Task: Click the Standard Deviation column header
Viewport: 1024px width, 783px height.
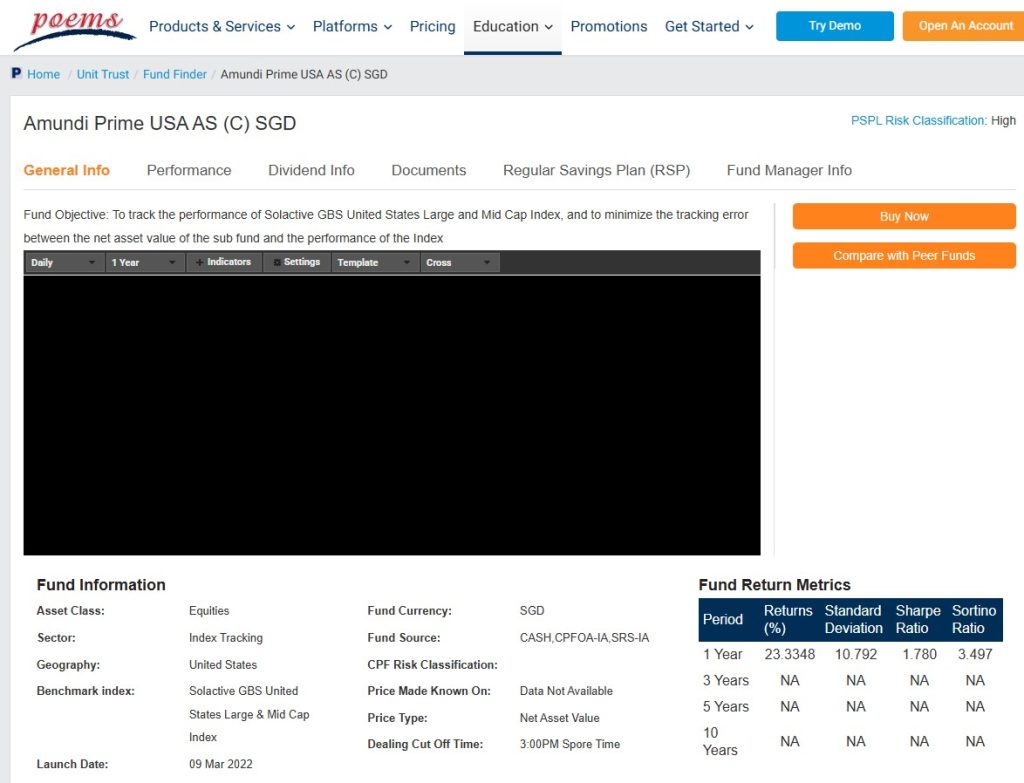Action: tap(854, 620)
